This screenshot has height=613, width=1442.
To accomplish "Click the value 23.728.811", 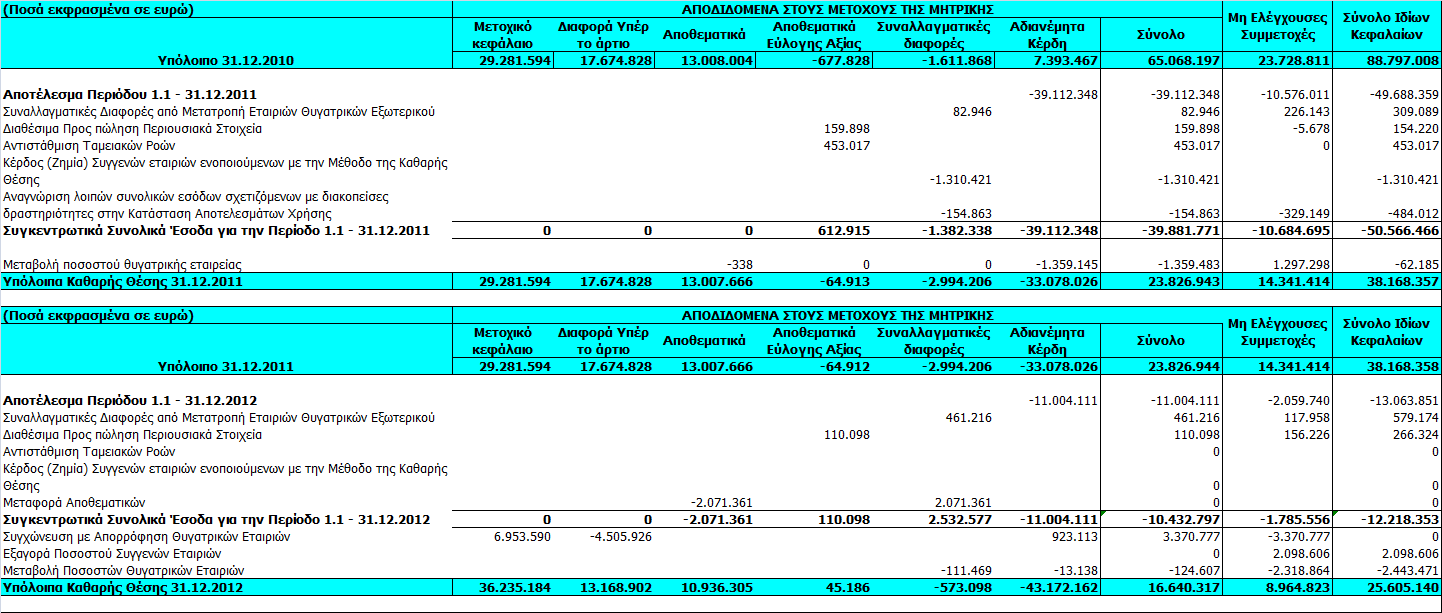I will pos(1295,60).
